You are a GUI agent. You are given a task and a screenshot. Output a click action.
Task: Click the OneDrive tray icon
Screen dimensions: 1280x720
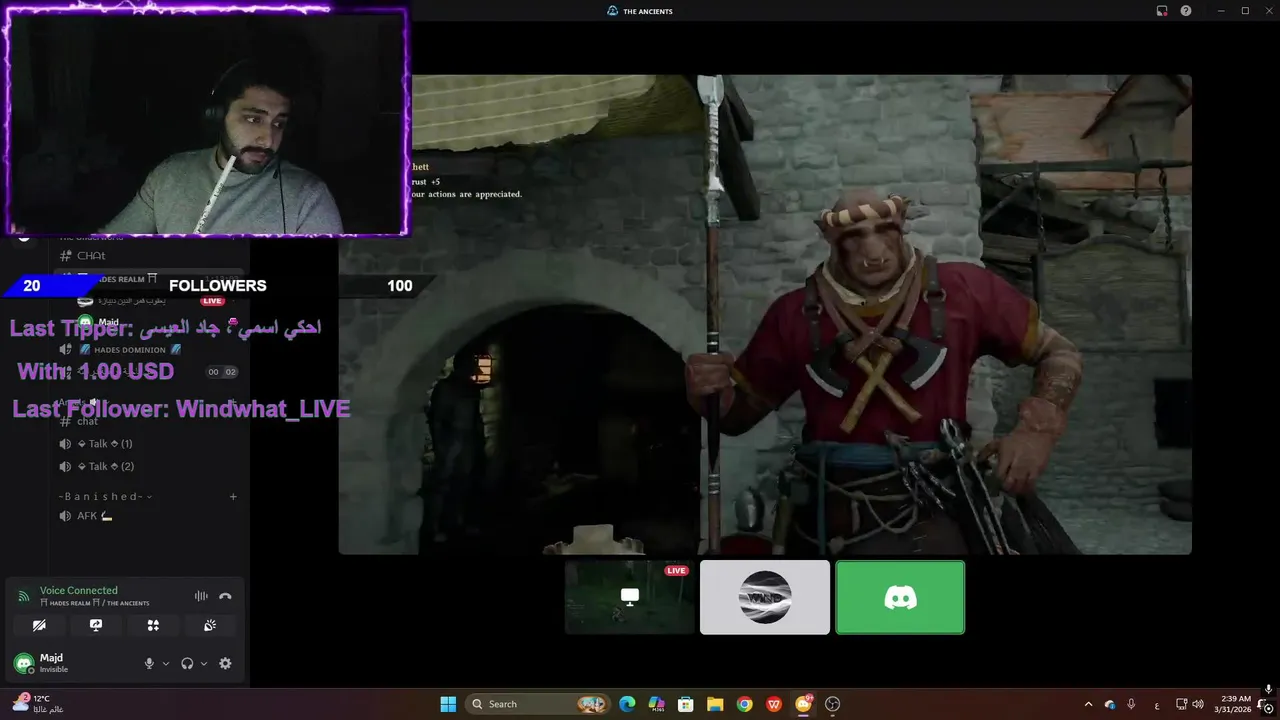pyautogui.click(x=1110, y=704)
